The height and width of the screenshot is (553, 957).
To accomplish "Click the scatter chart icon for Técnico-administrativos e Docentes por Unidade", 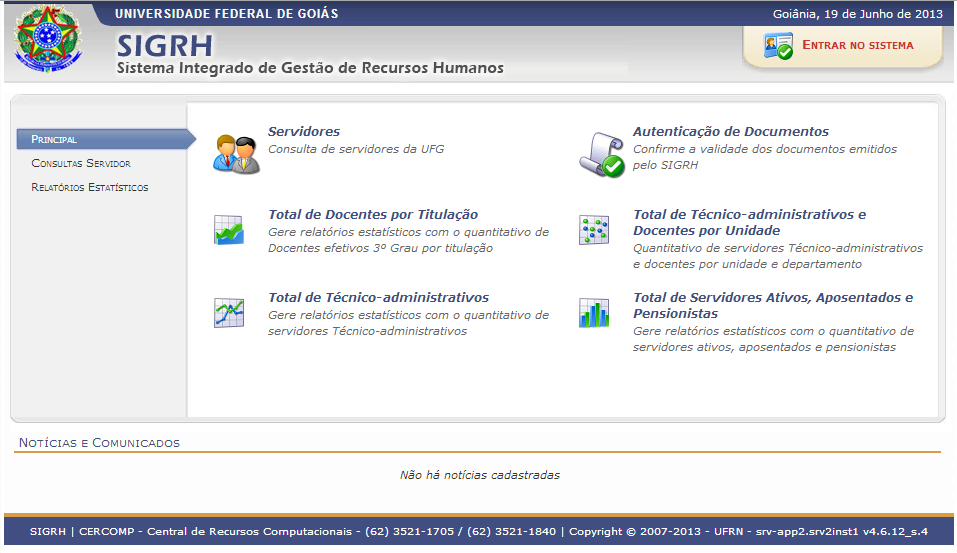I will [594, 230].
